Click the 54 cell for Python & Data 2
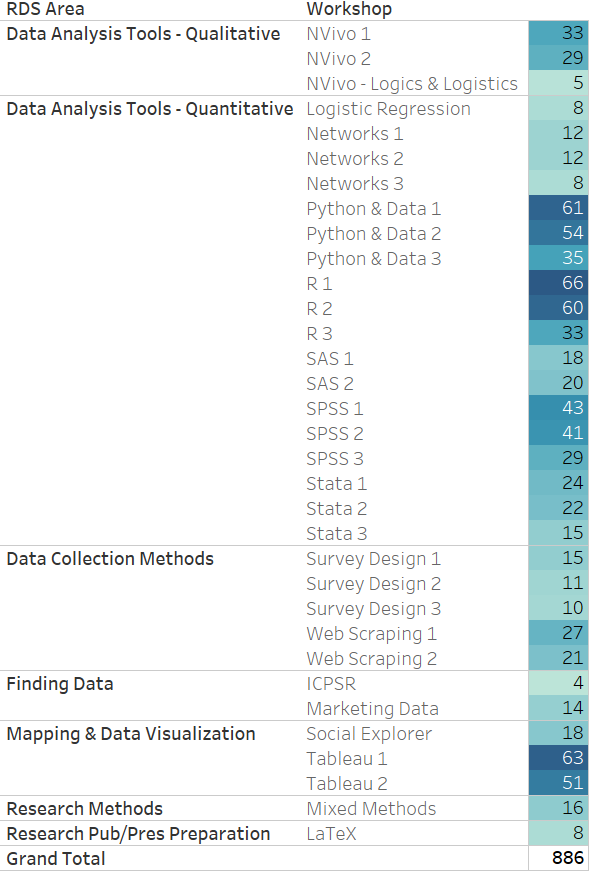 click(558, 233)
